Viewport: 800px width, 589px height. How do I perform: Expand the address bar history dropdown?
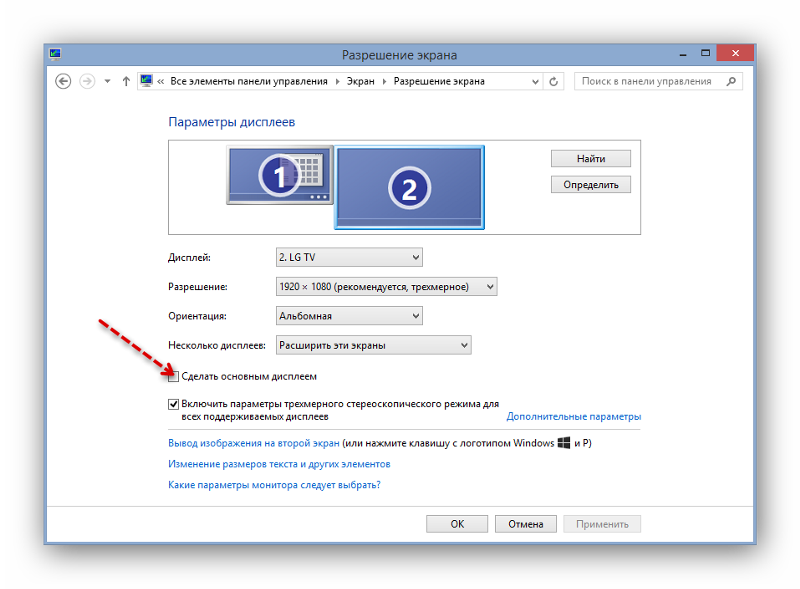pos(535,82)
